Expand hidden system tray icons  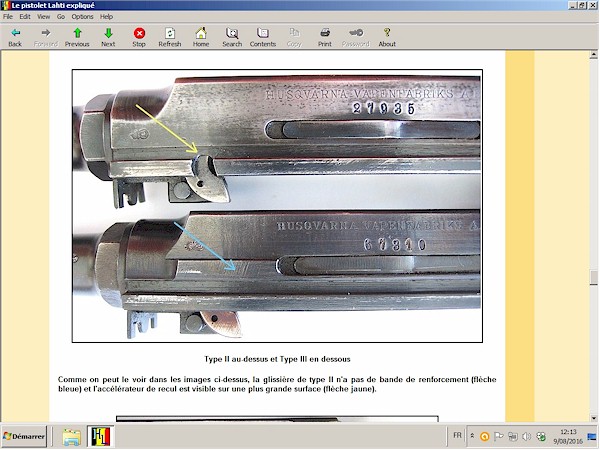coord(472,436)
